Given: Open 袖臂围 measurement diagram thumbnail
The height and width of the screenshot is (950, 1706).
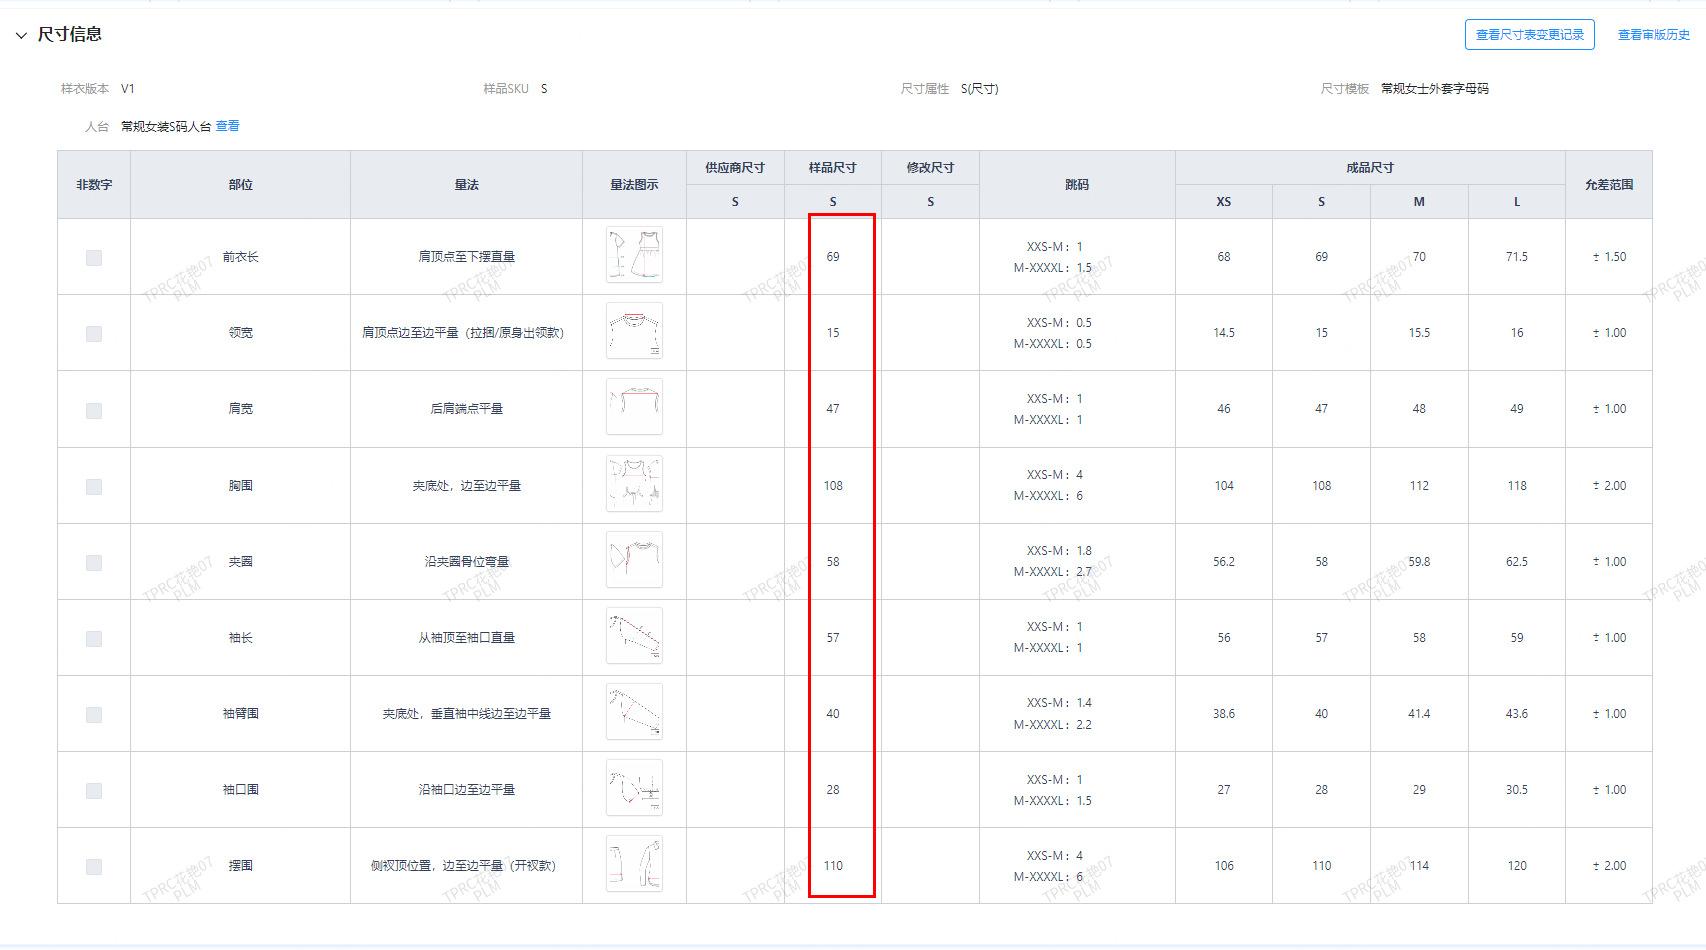Looking at the screenshot, I should 634,712.
